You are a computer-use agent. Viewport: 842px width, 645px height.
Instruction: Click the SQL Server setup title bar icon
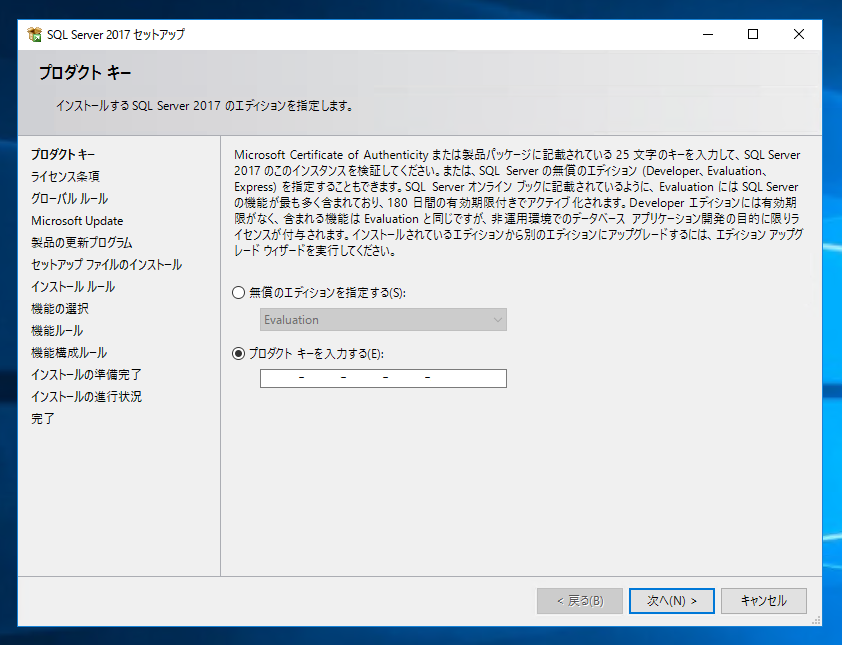34,34
